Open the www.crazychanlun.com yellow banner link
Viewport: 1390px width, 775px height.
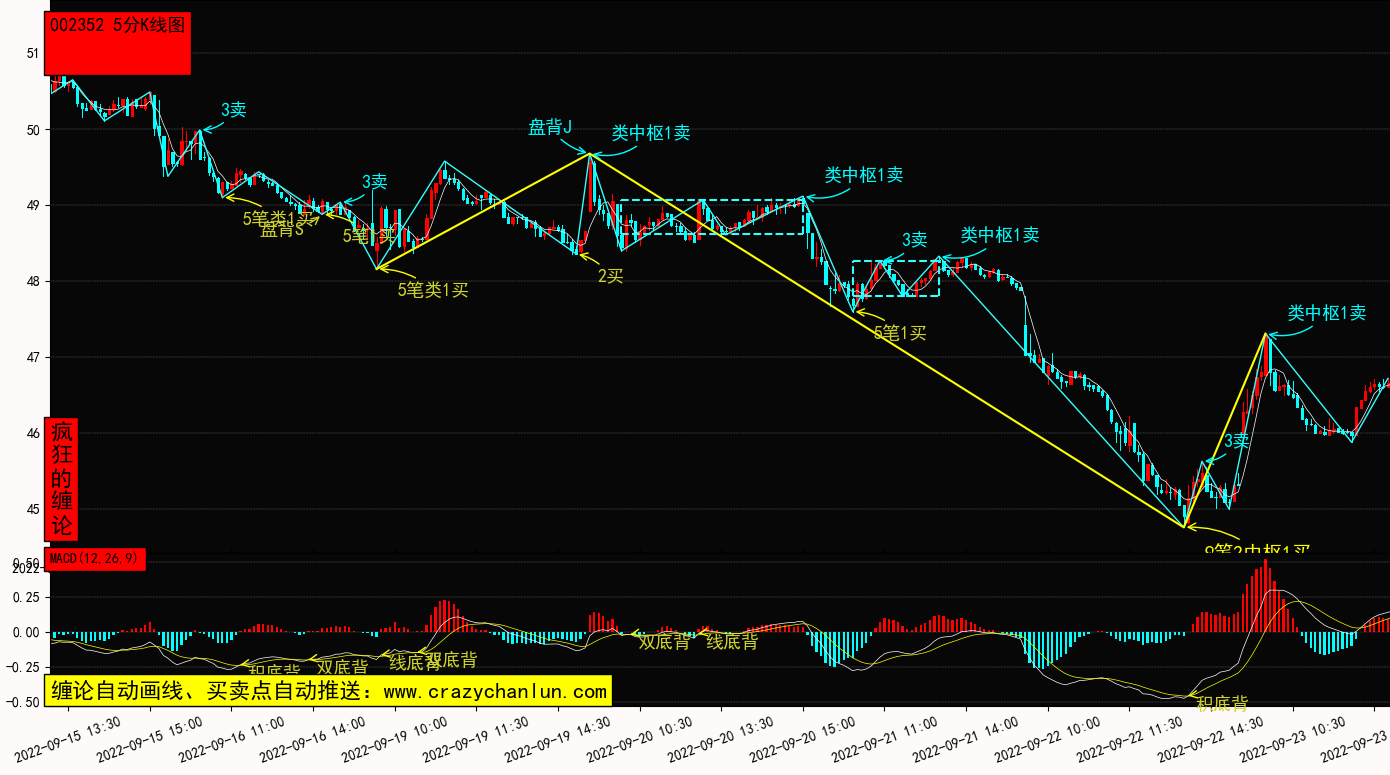pos(327,691)
